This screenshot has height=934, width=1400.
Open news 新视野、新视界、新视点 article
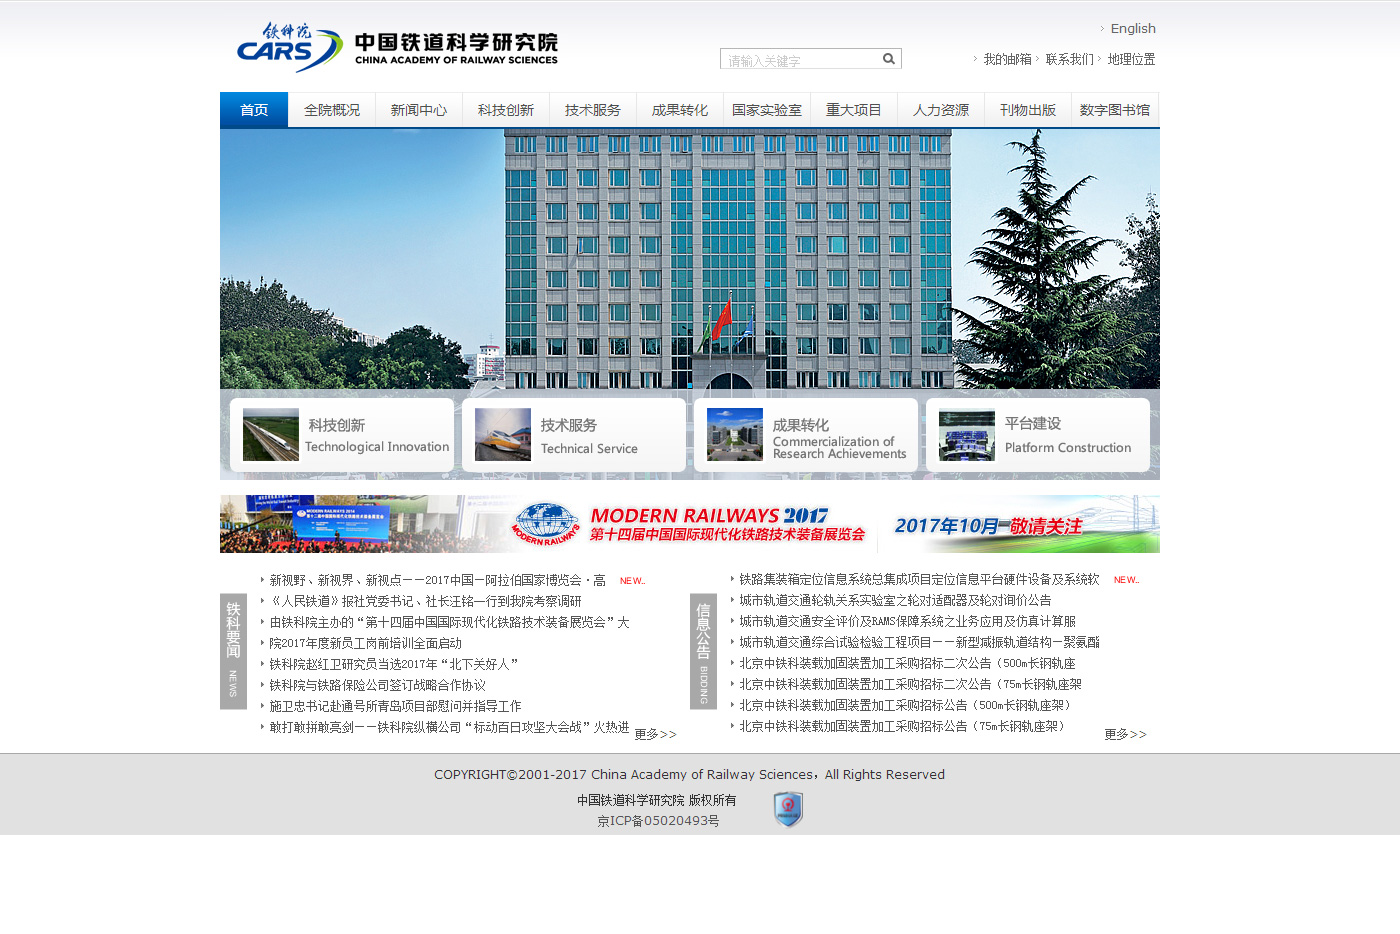437,580
